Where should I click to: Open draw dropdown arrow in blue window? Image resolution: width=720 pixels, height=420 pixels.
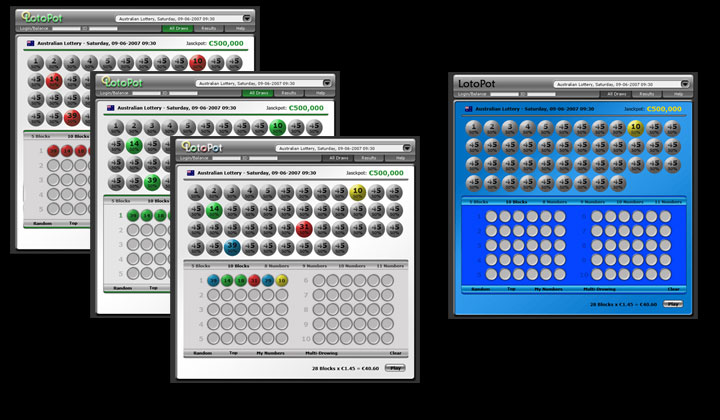point(685,84)
